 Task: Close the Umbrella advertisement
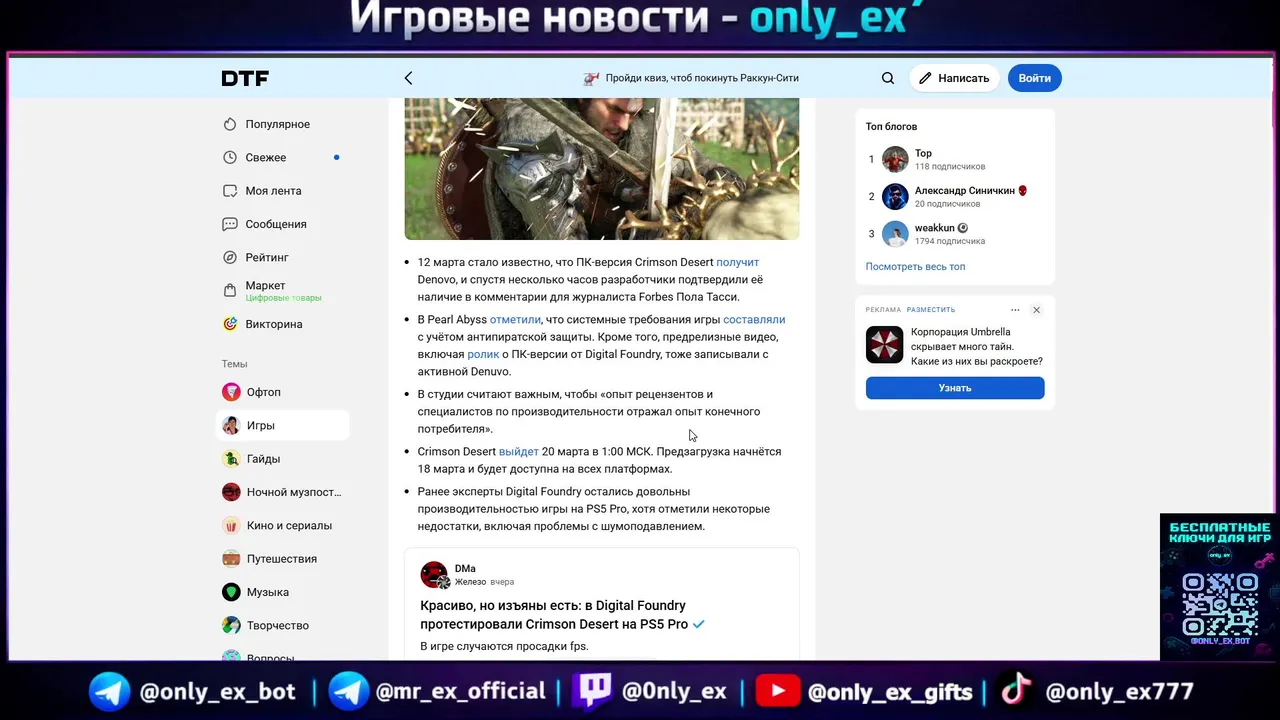pyautogui.click(x=1036, y=310)
